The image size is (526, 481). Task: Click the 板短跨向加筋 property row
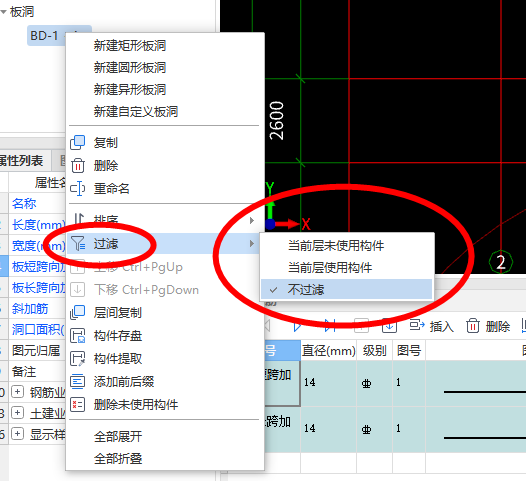[33, 267]
